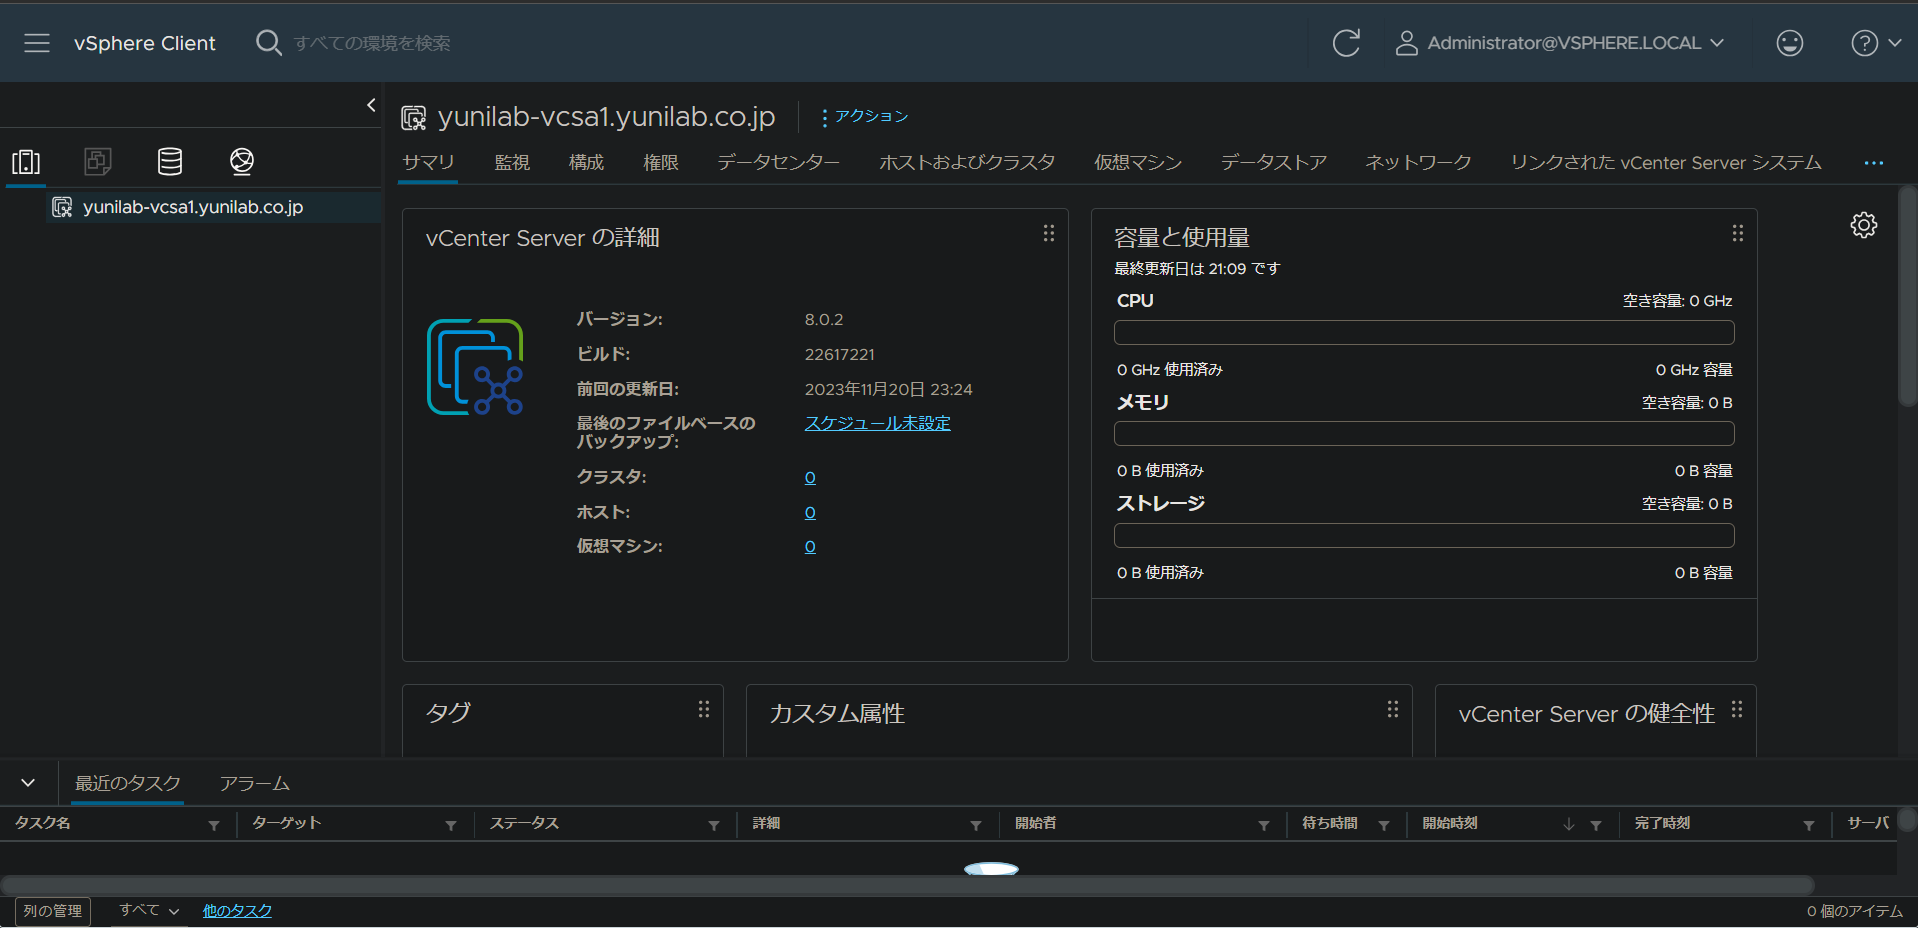Viewport: 1918px width, 928px height.
Task: Open the アクション menu
Action: click(865, 116)
